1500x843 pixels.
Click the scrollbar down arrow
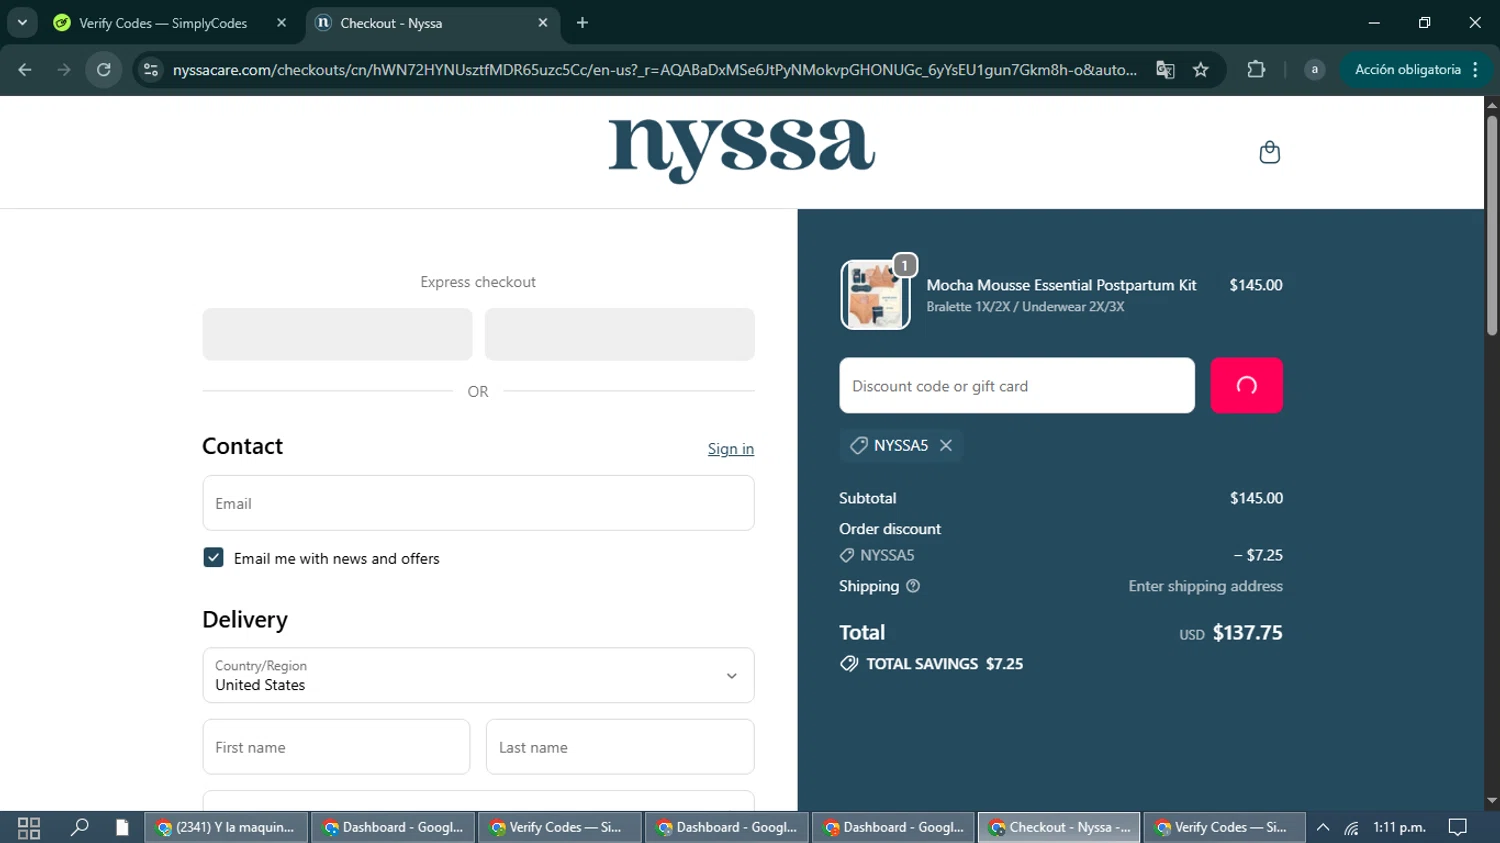(1492, 801)
